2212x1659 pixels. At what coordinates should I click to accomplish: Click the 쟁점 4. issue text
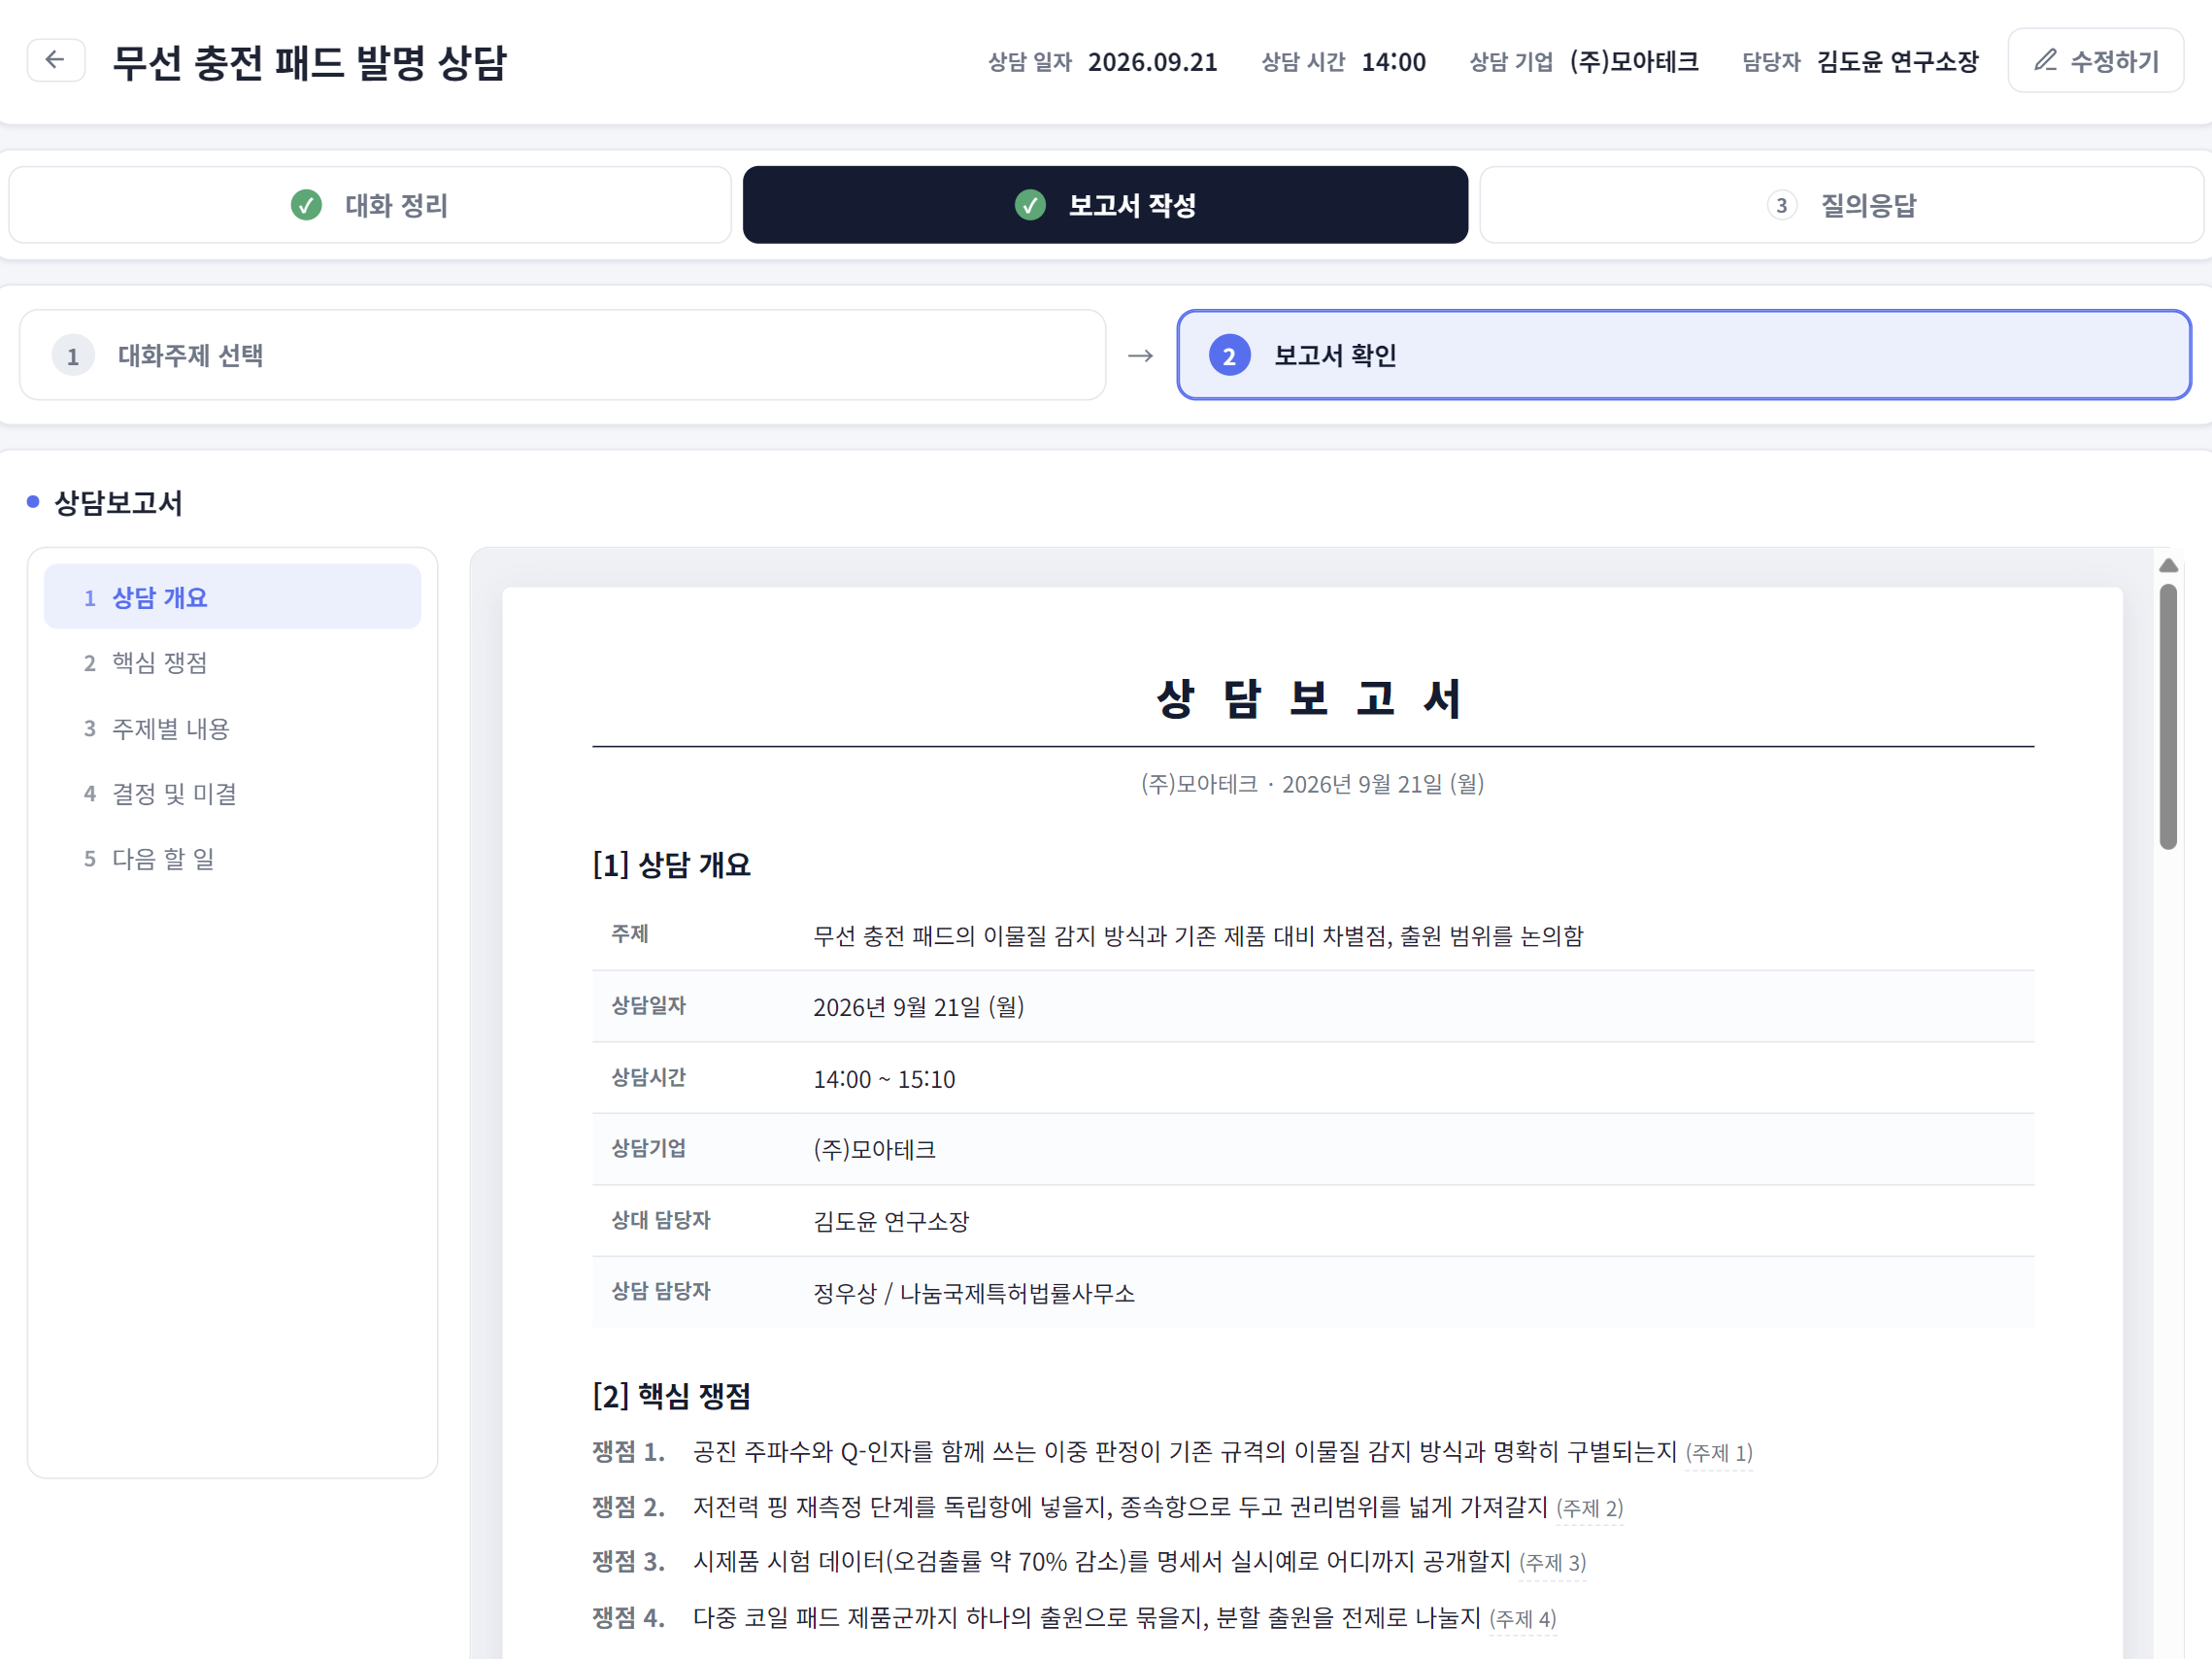coord(1086,1617)
